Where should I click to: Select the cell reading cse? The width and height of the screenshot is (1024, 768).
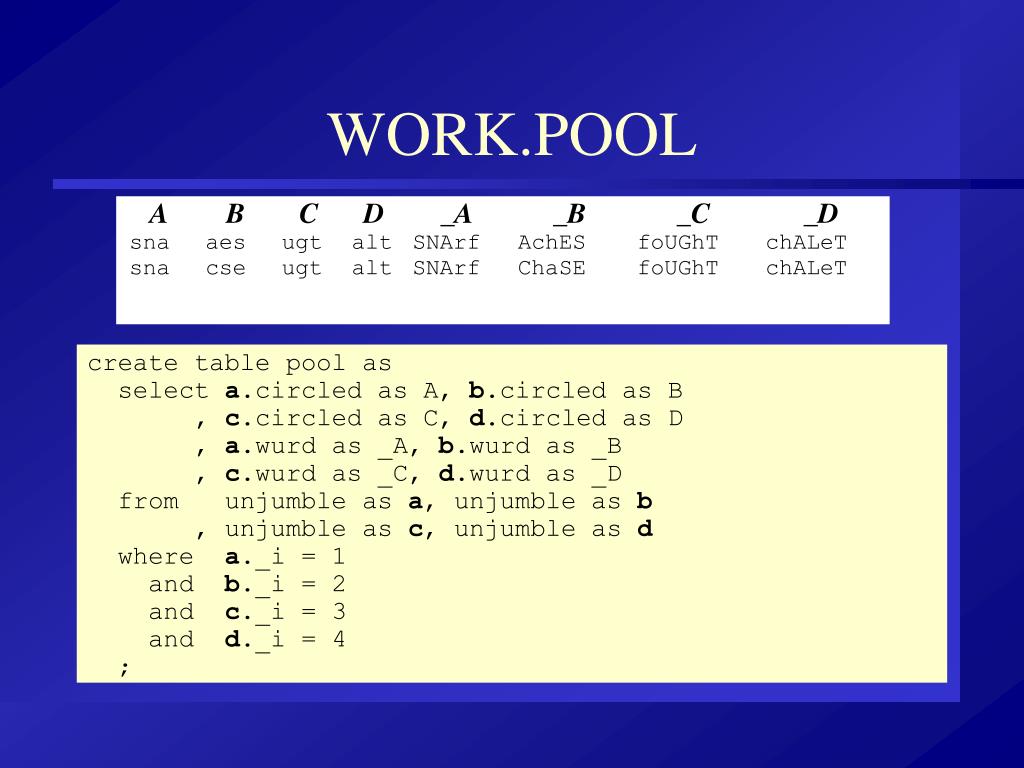click(225, 268)
